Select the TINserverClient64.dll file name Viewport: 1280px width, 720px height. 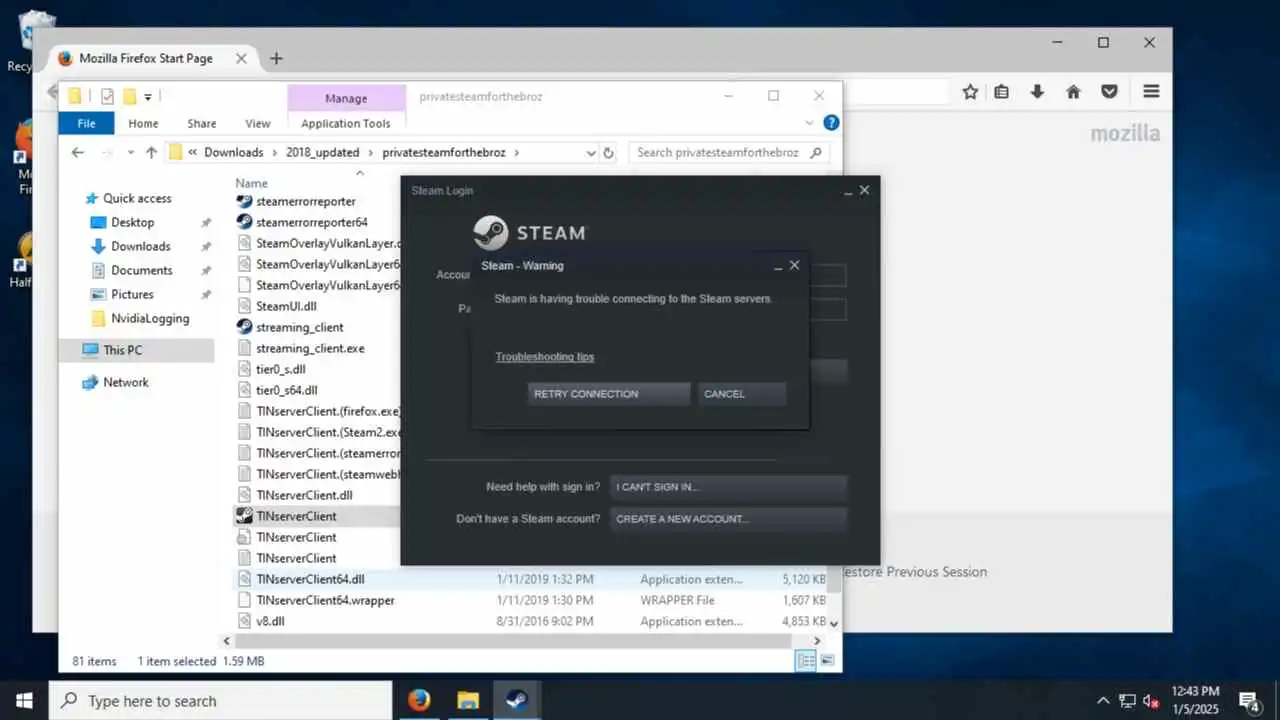(310, 579)
